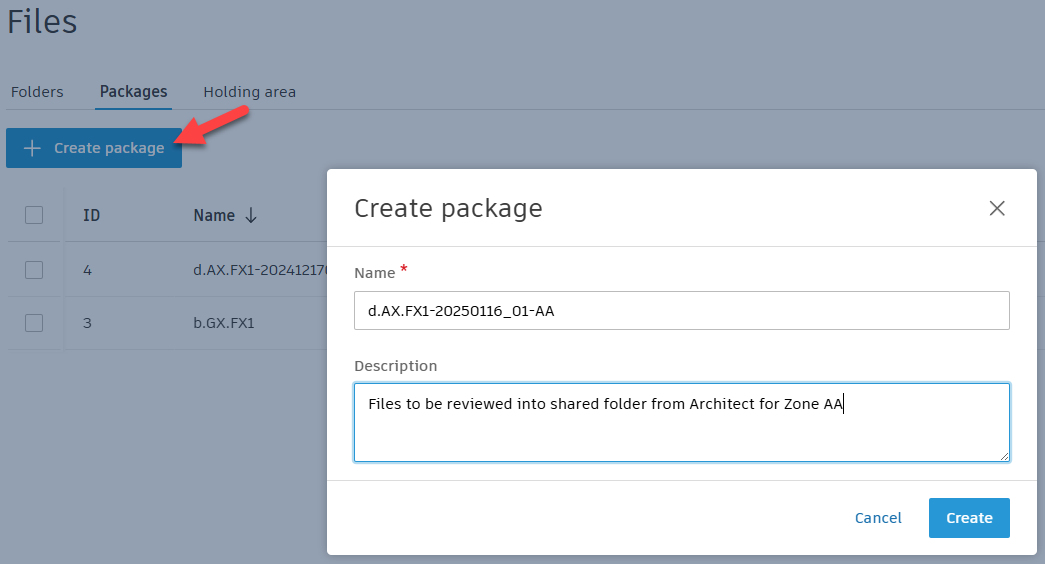Open package d.AX.FX1-20241217
The image size is (1045, 564).
pos(260,270)
